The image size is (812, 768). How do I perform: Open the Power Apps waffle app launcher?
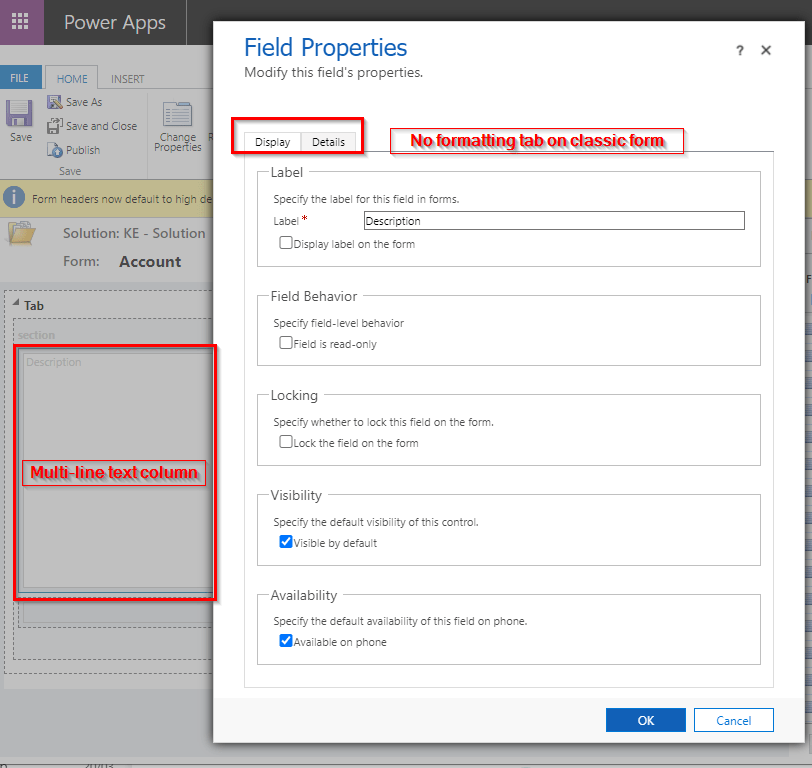pyautogui.click(x=21, y=22)
